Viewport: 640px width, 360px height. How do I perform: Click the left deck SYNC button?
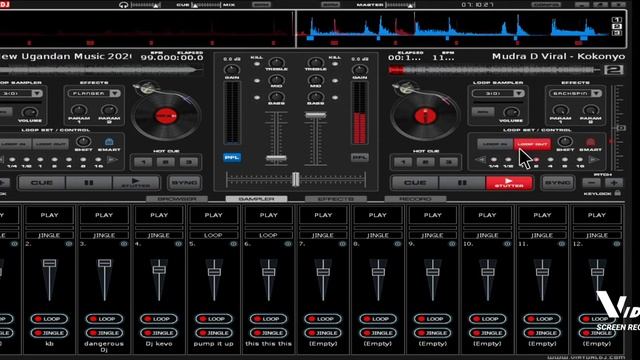[x=184, y=183]
